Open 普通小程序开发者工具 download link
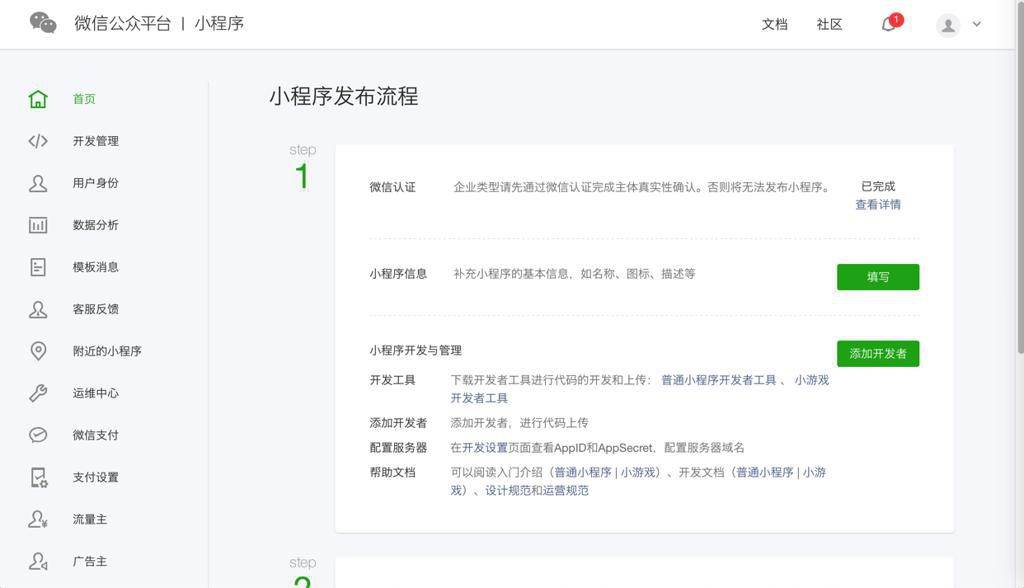This screenshot has width=1024, height=588. tap(718, 380)
